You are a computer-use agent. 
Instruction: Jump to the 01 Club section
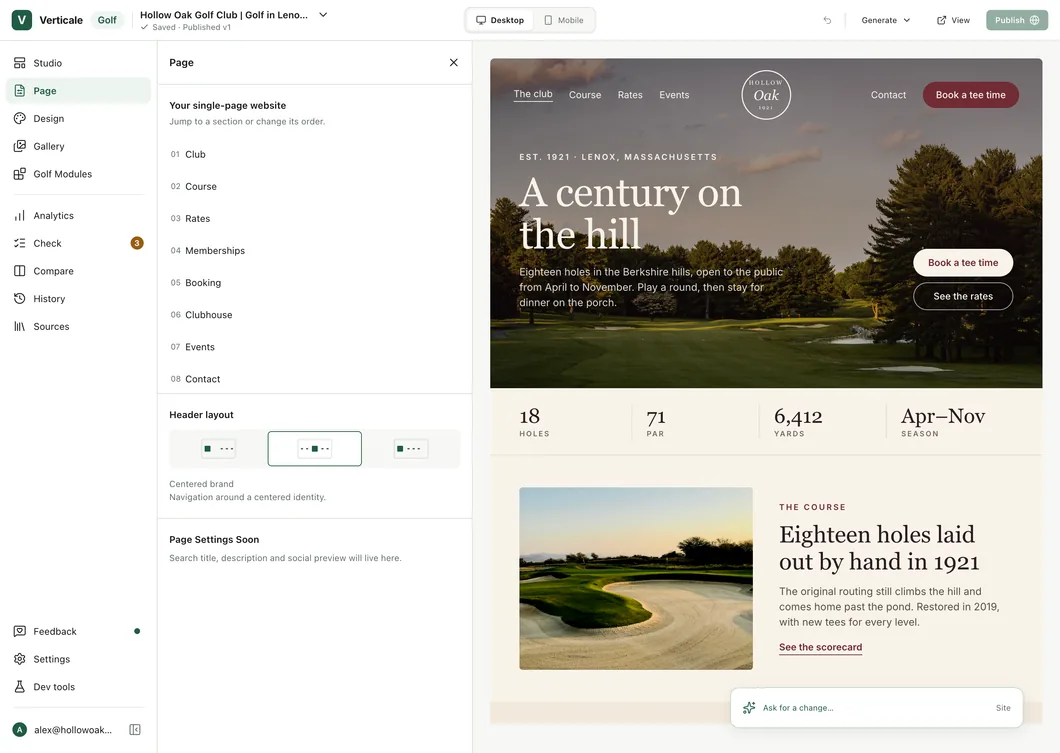(314, 154)
